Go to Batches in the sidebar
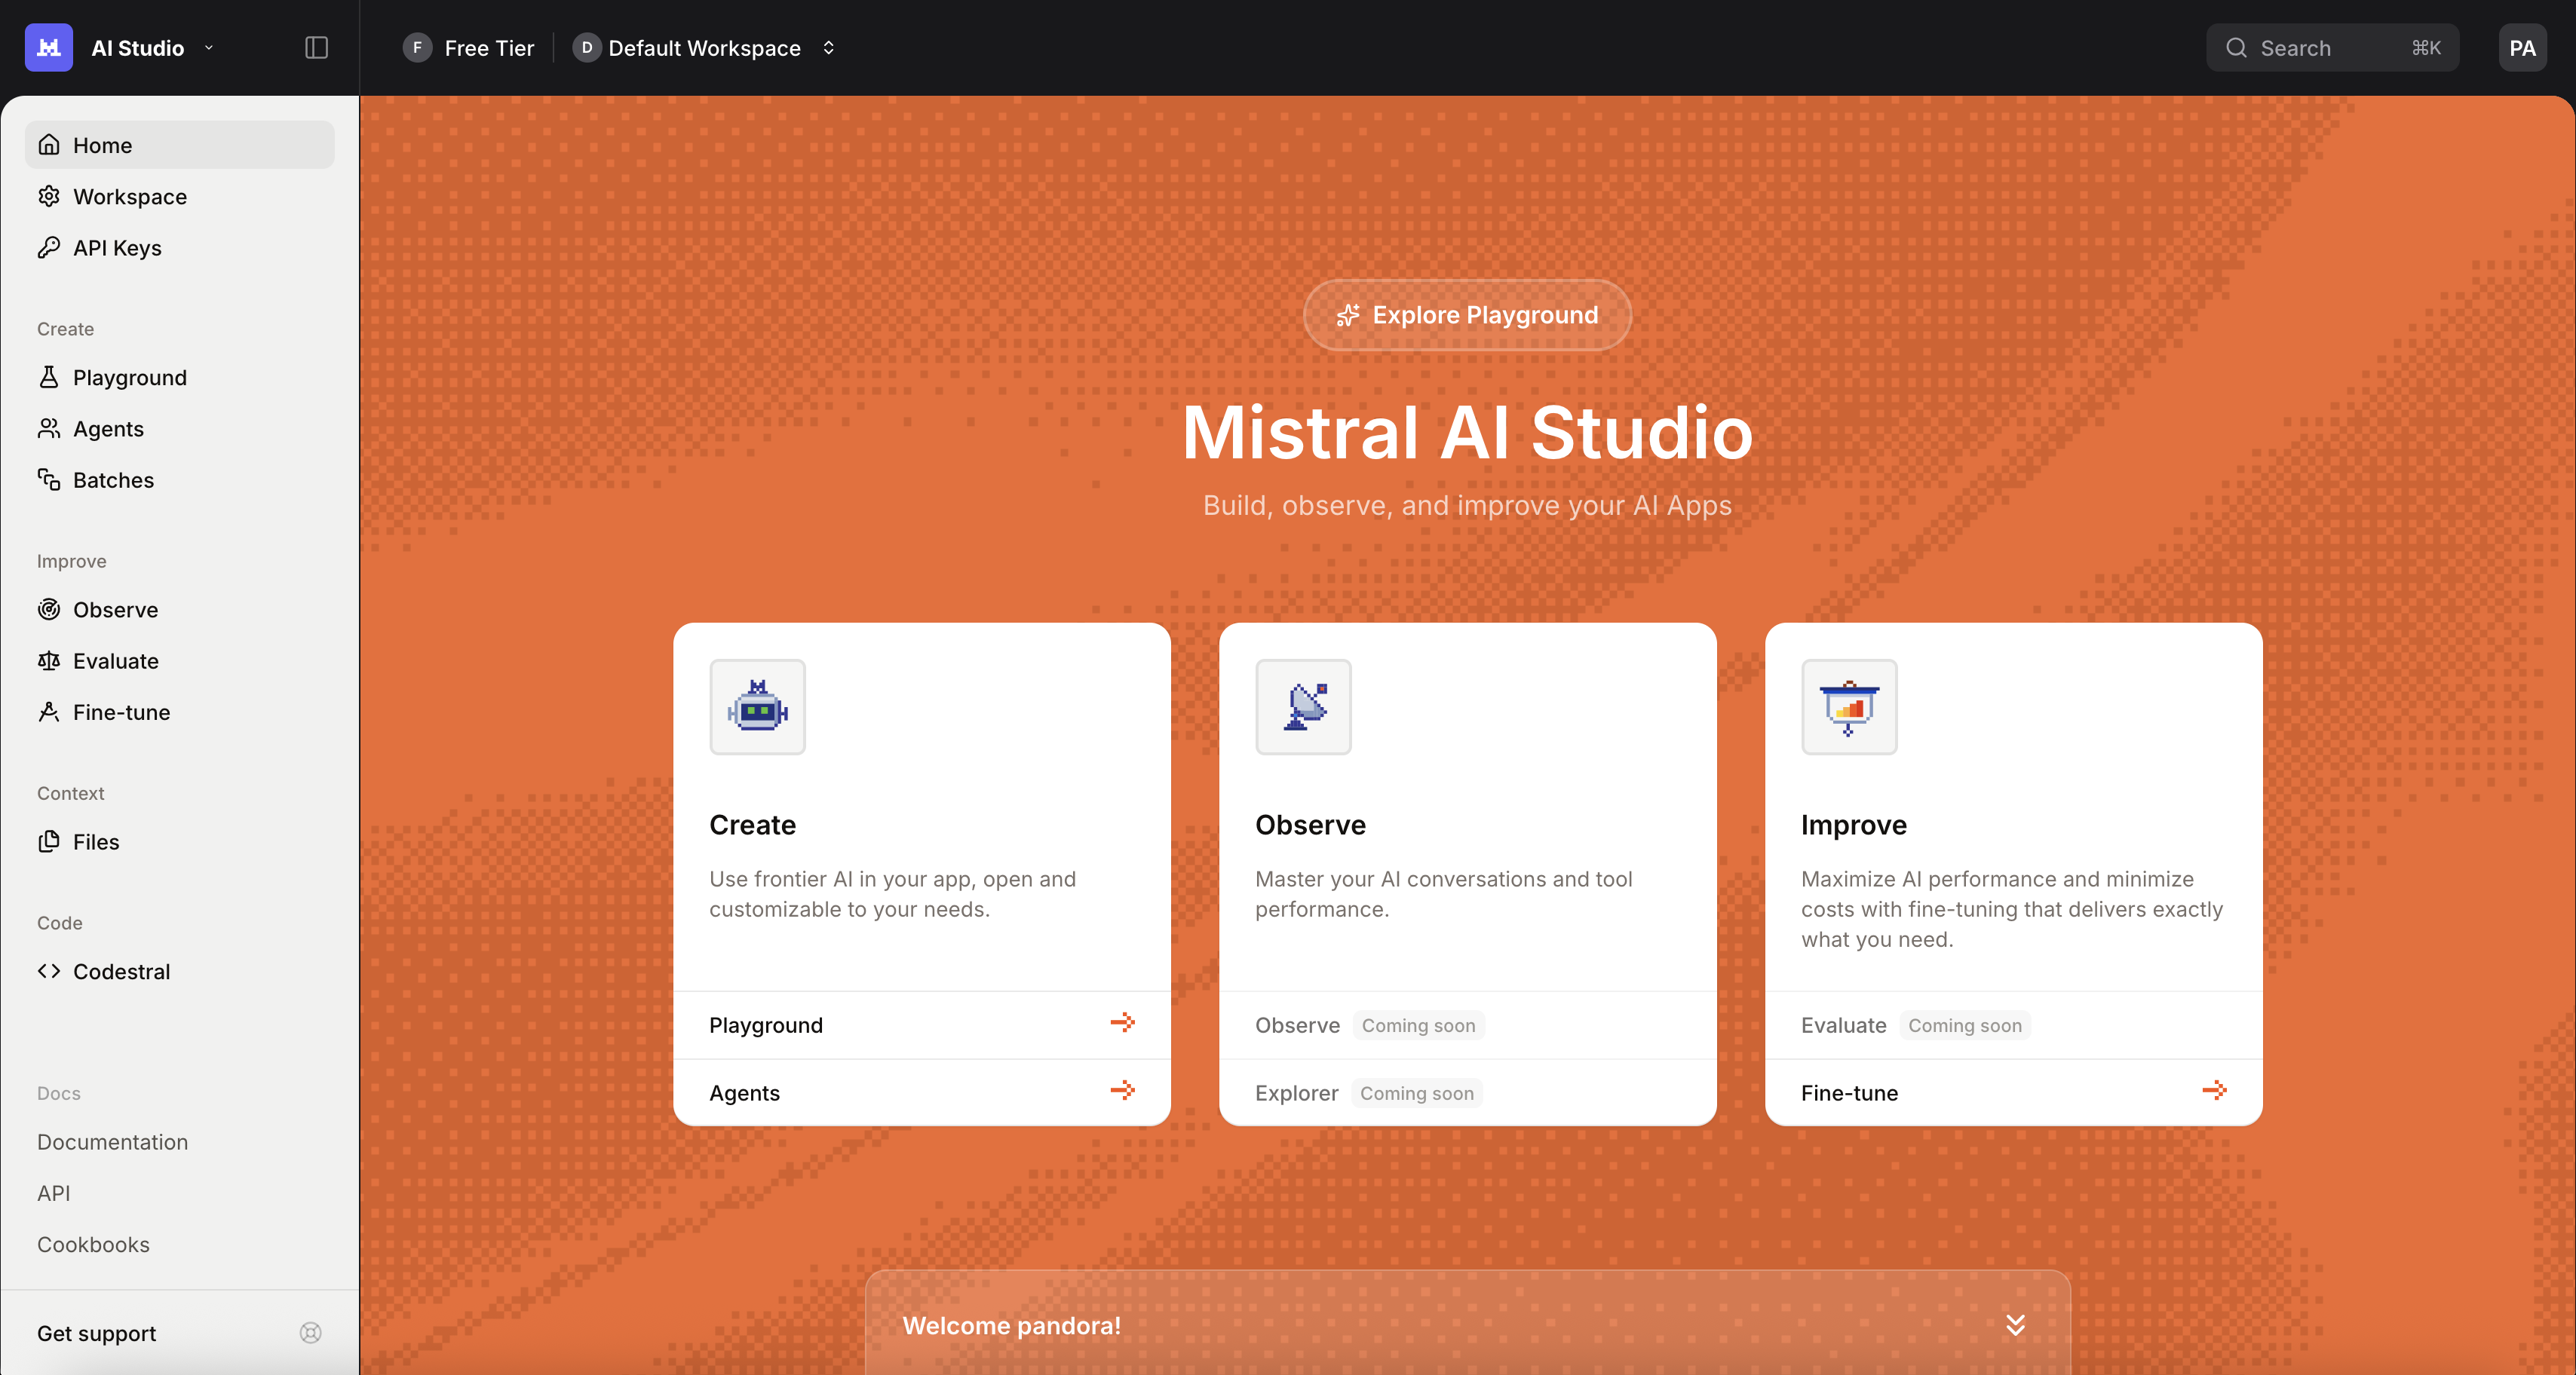This screenshot has width=2576, height=1375. pyautogui.click(x=113, y=480)
